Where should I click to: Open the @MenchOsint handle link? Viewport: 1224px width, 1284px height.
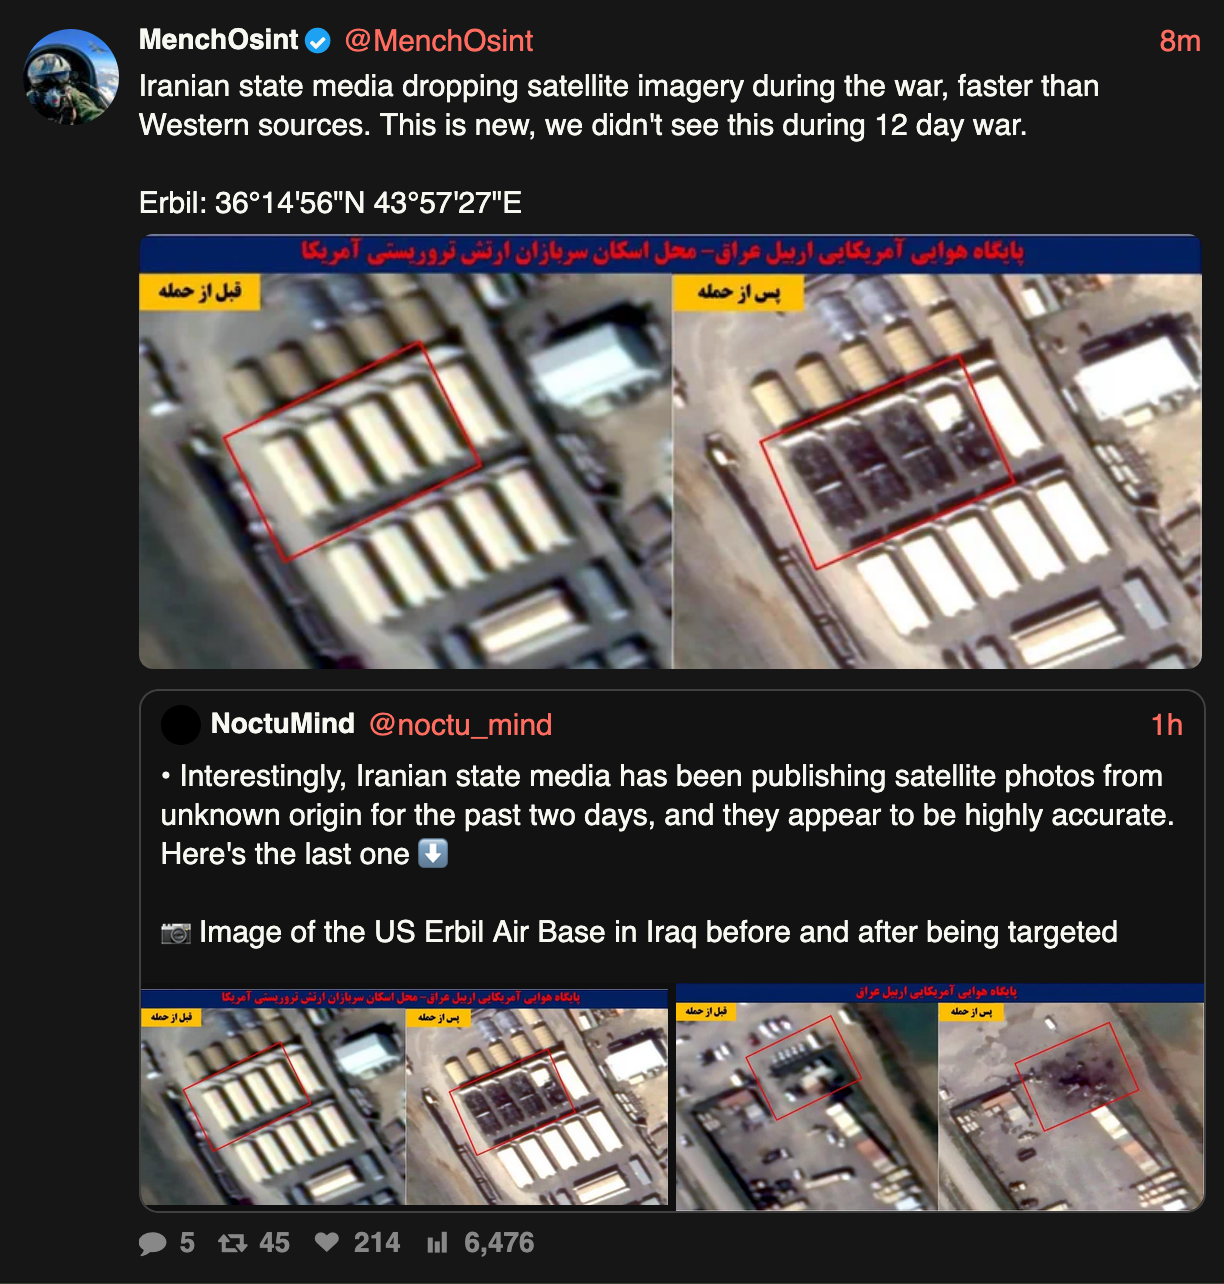[x=439, y=41]
